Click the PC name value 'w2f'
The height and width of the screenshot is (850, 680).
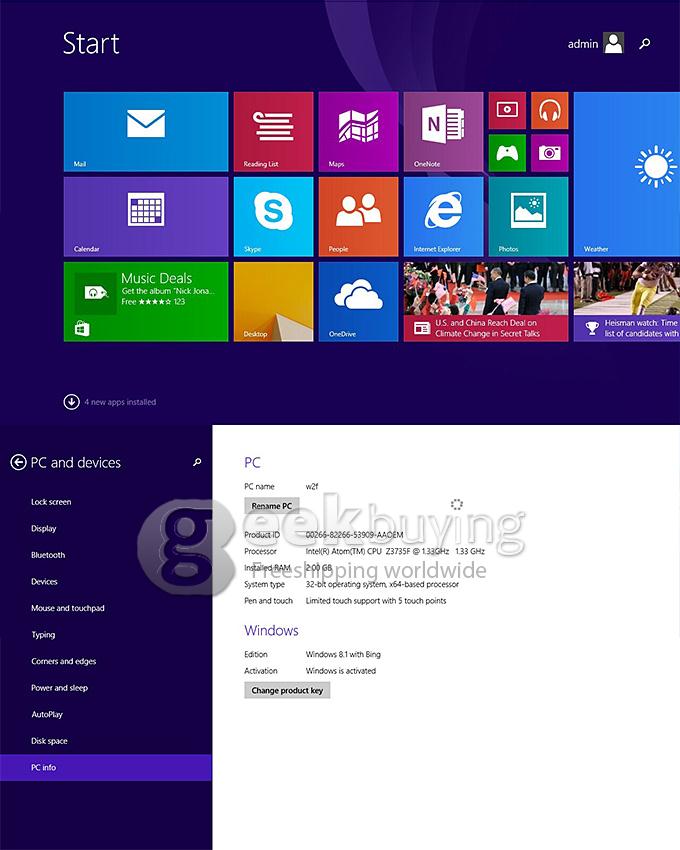coord(312,486)
